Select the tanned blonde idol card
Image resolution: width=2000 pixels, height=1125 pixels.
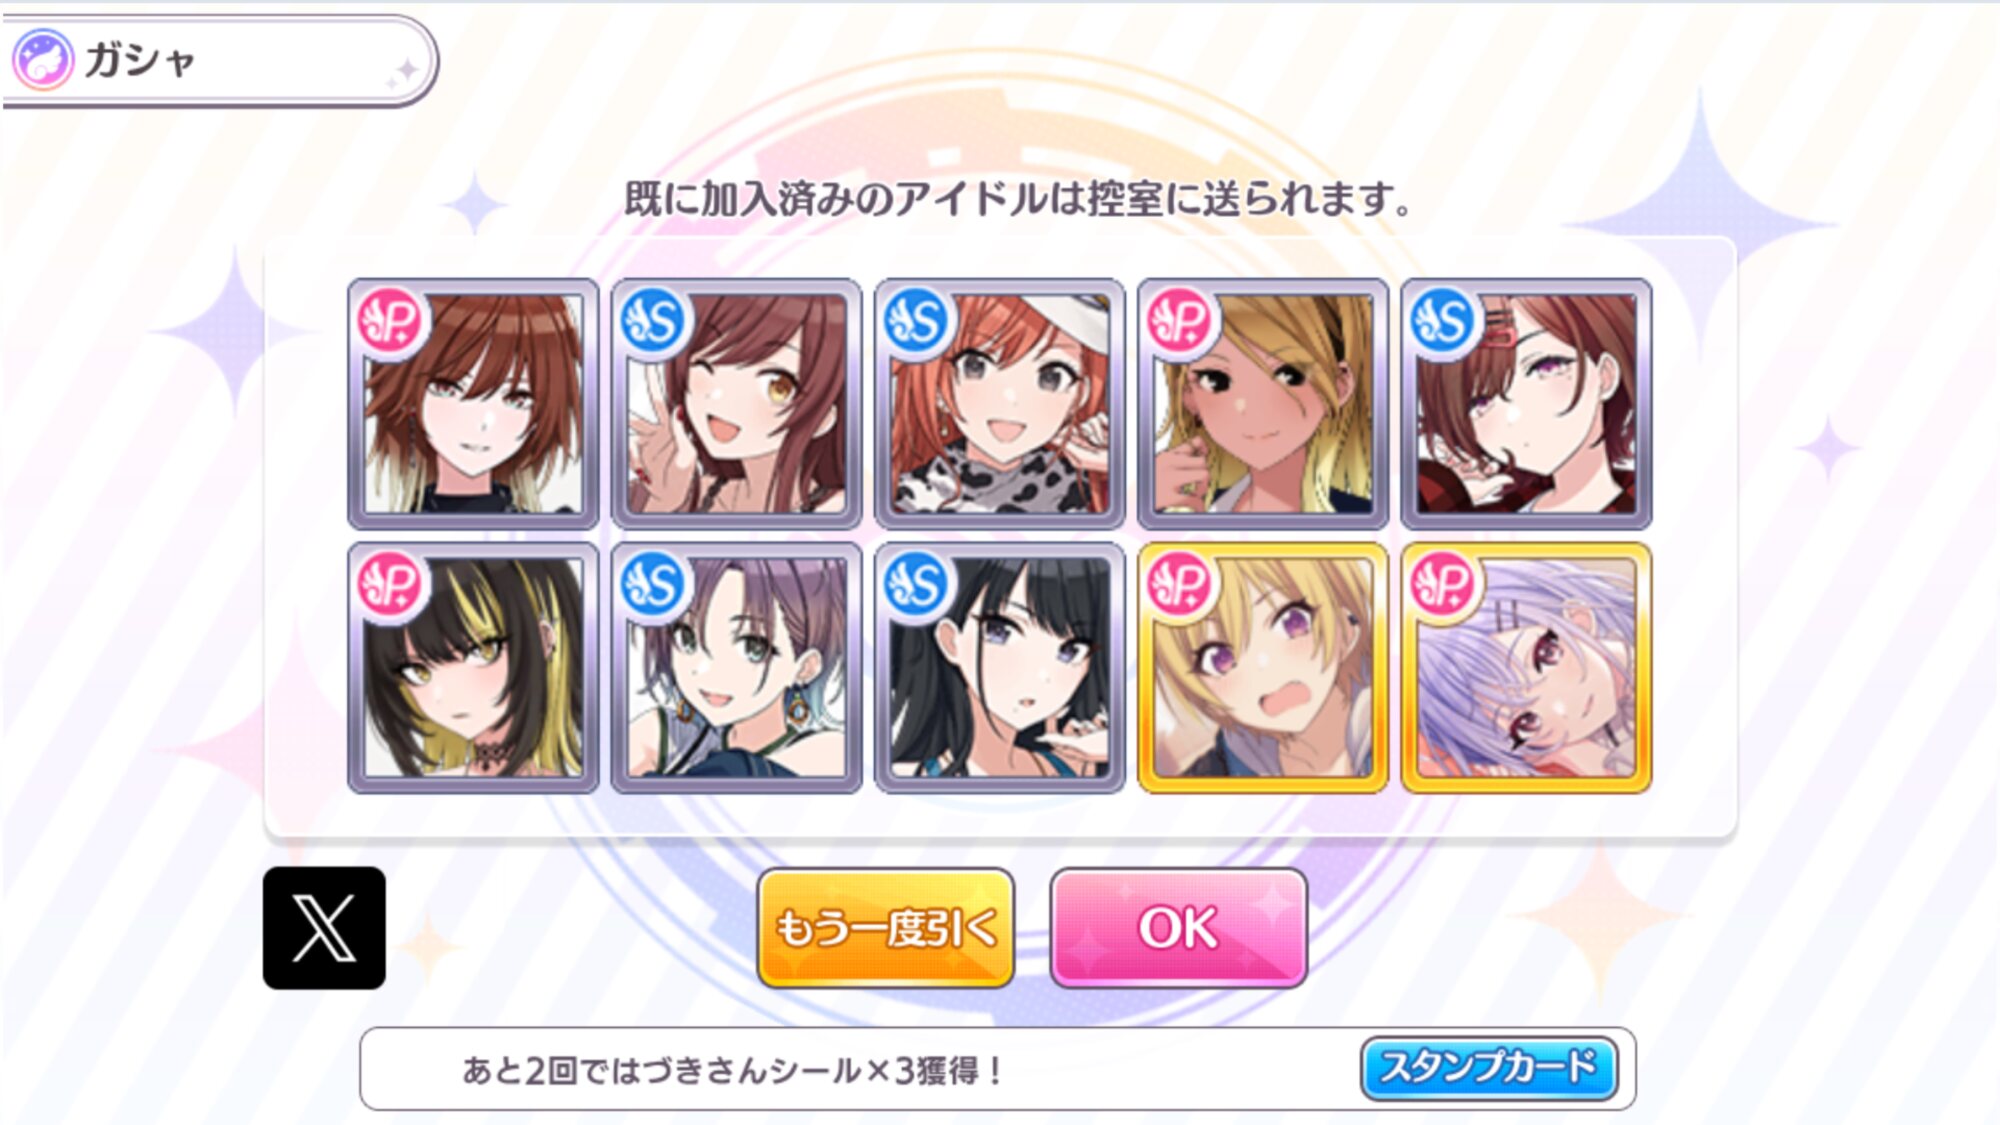[1263, 404]
